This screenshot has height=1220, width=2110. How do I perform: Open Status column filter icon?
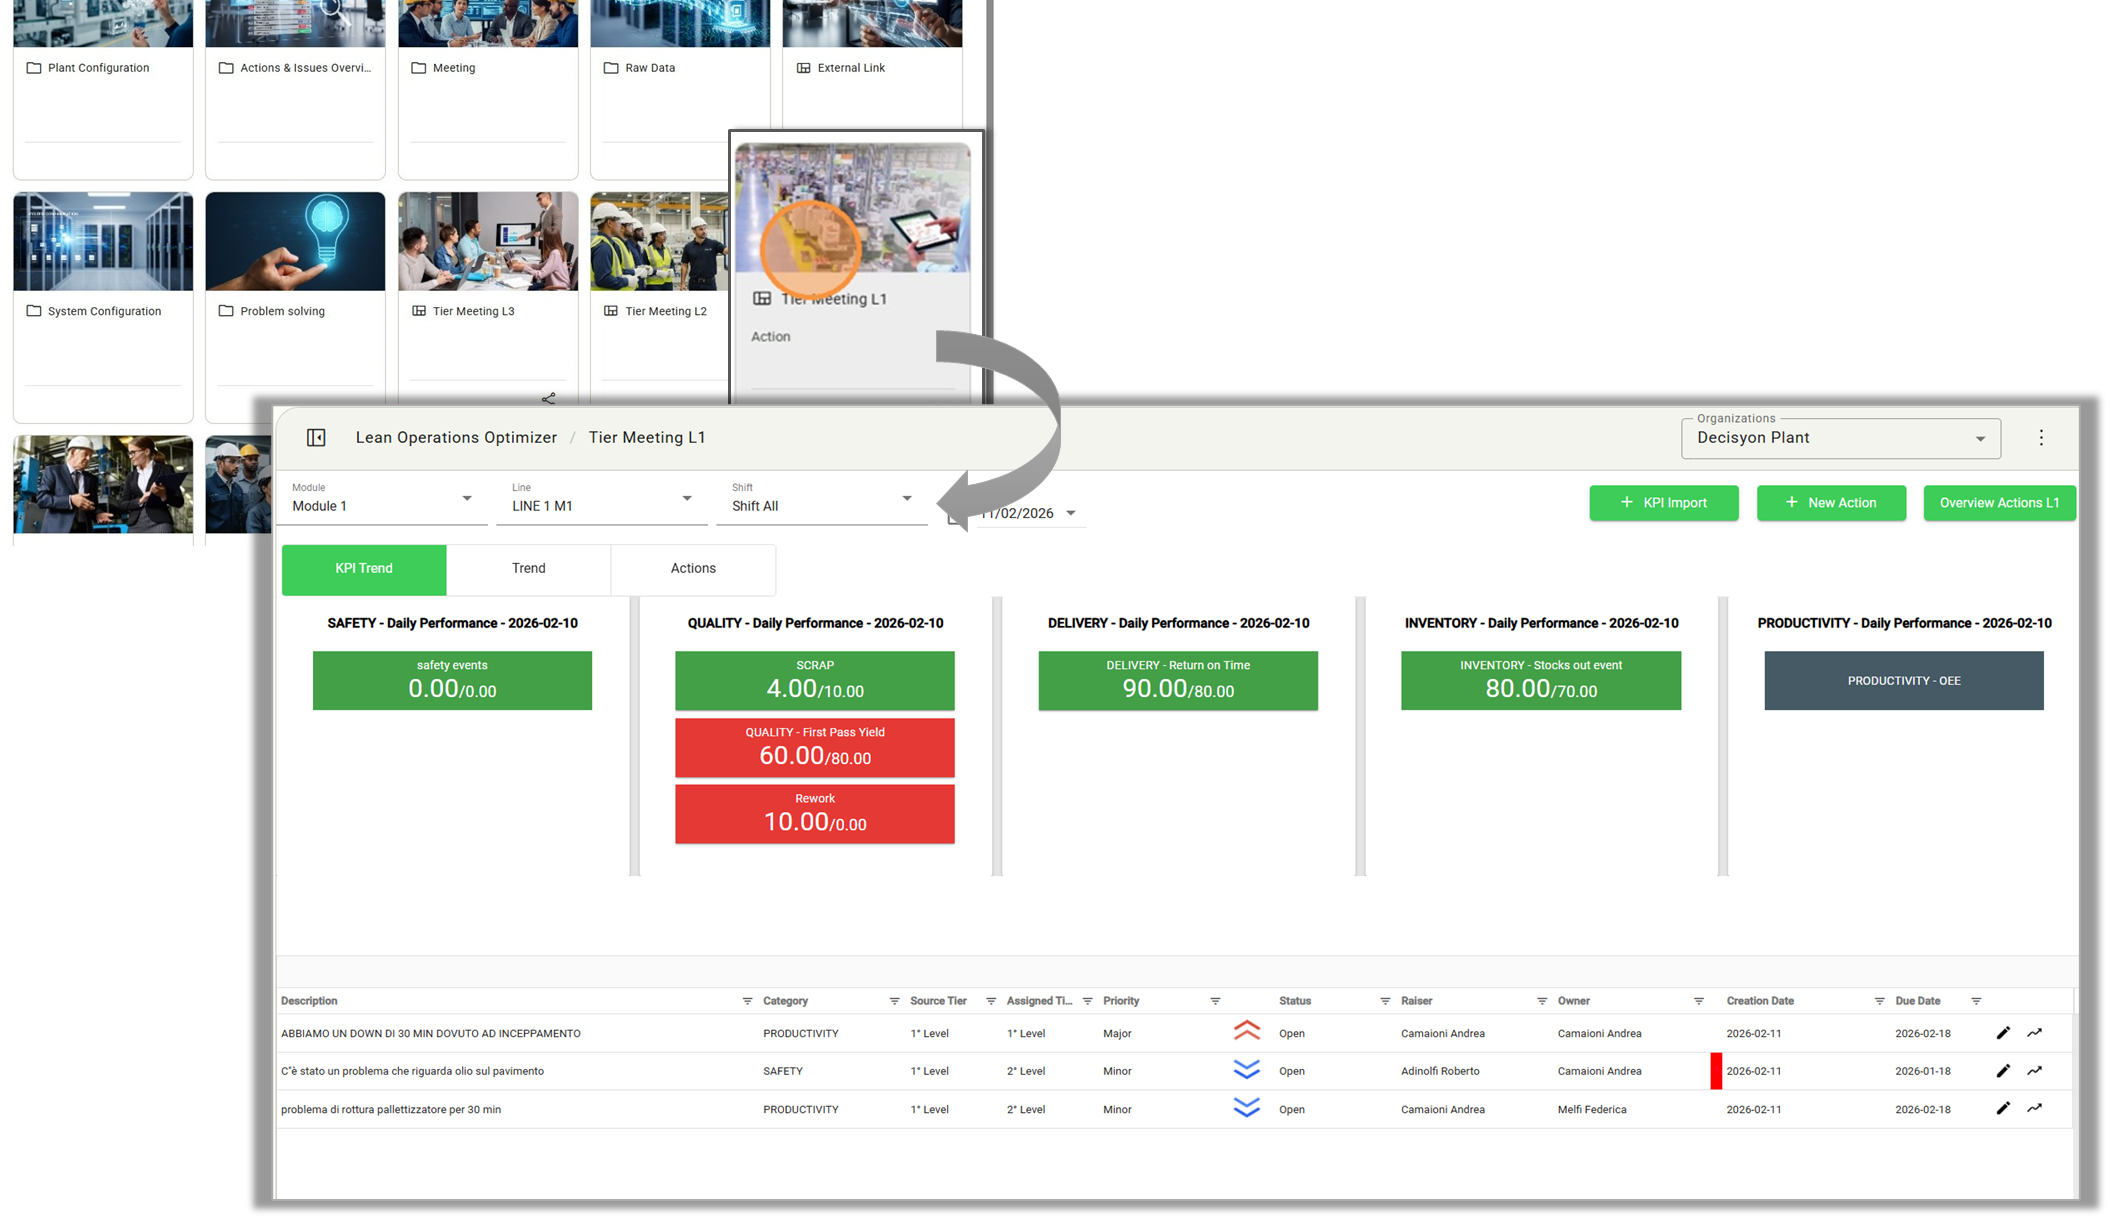click(1385, 1001)
